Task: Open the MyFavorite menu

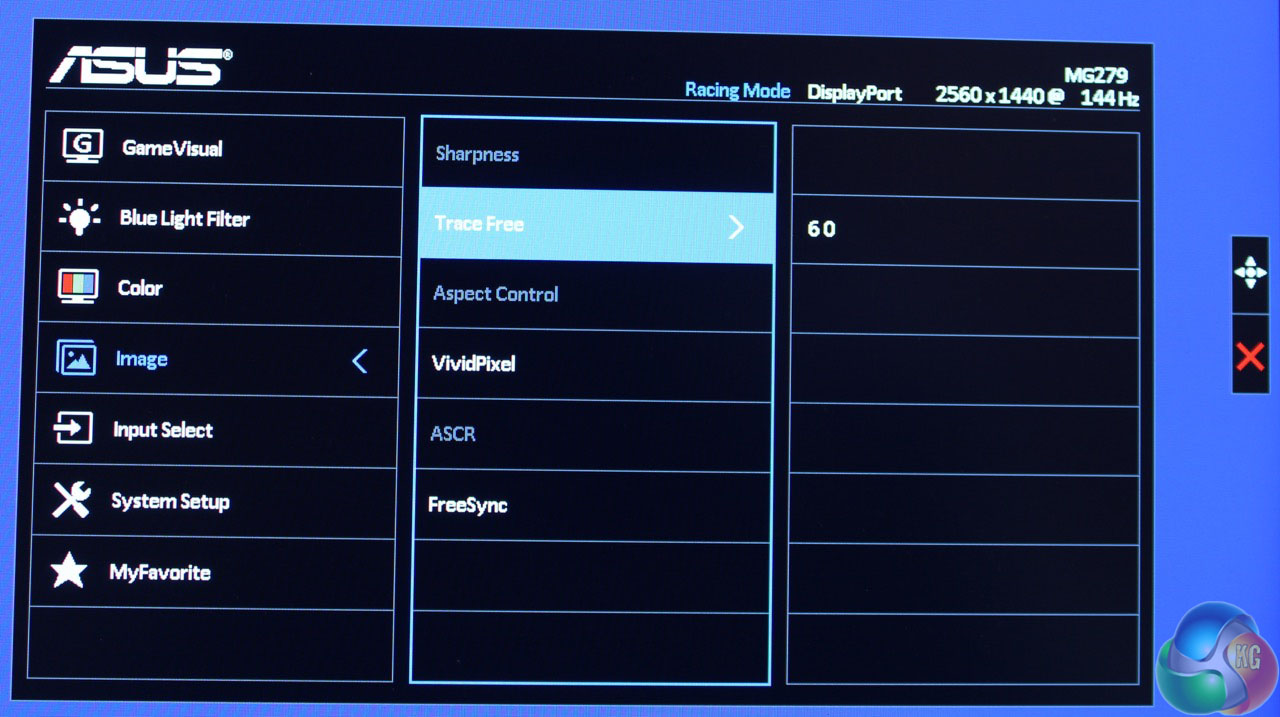Action: (x=211, y=574)
